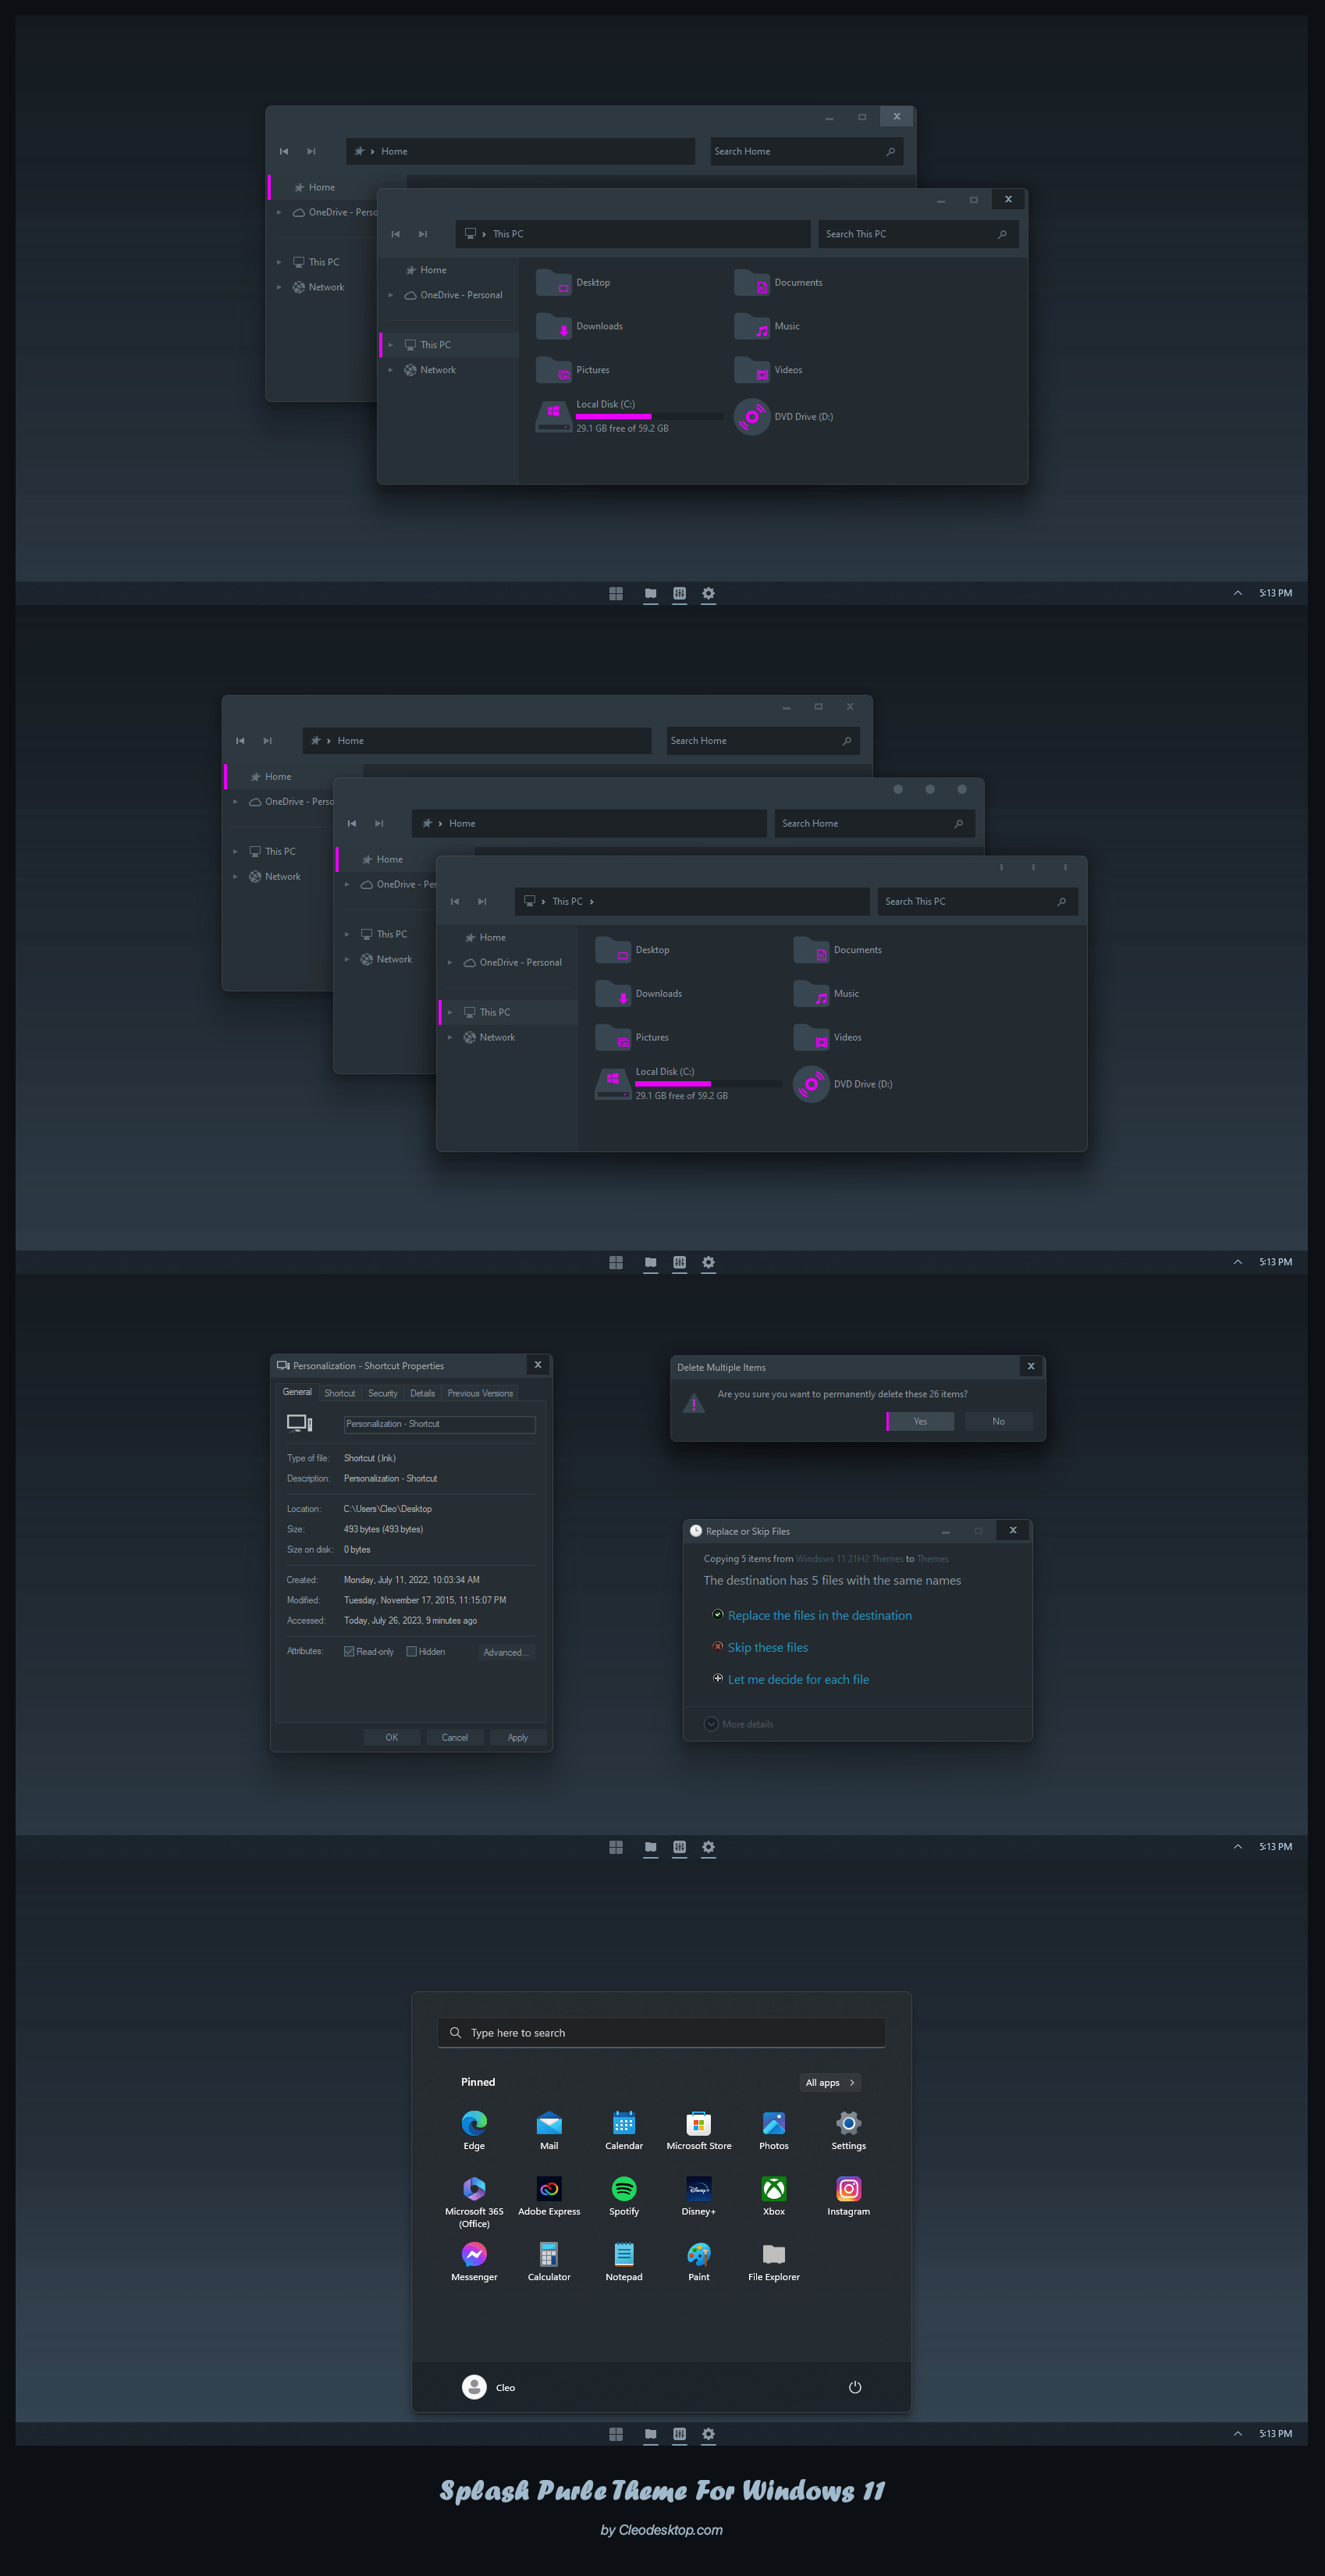Enable the Hidden attribute checkbox

click(x=411, y=1651)
